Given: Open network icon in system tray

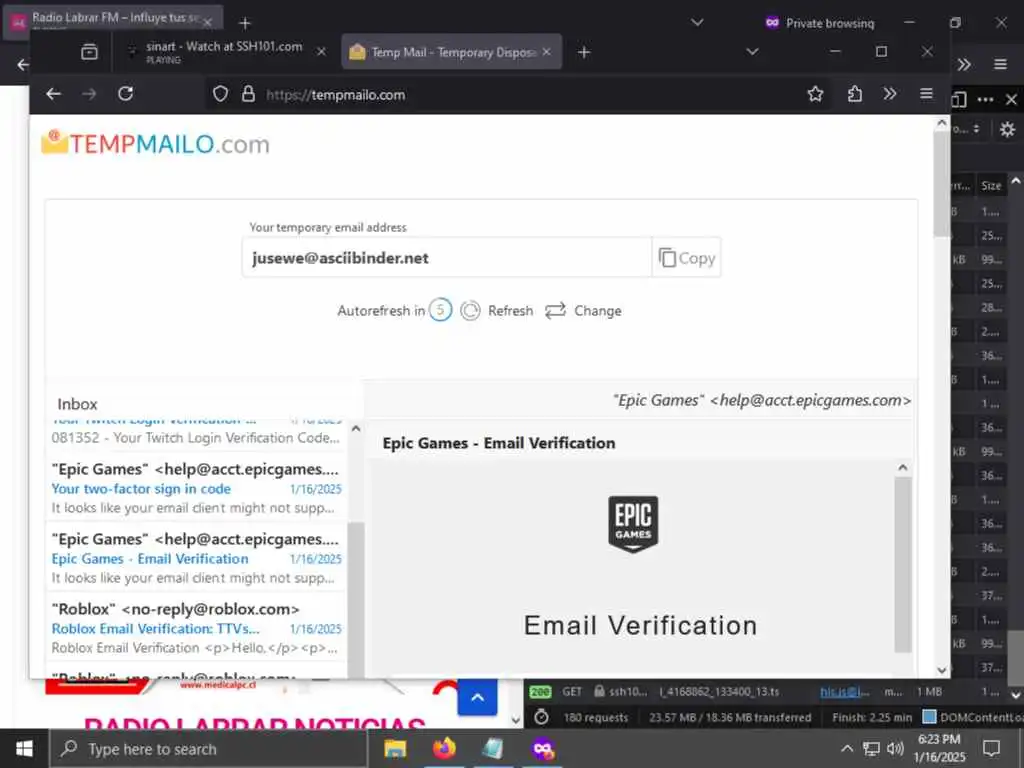Looking at the screenshot, I should [871, 748].
